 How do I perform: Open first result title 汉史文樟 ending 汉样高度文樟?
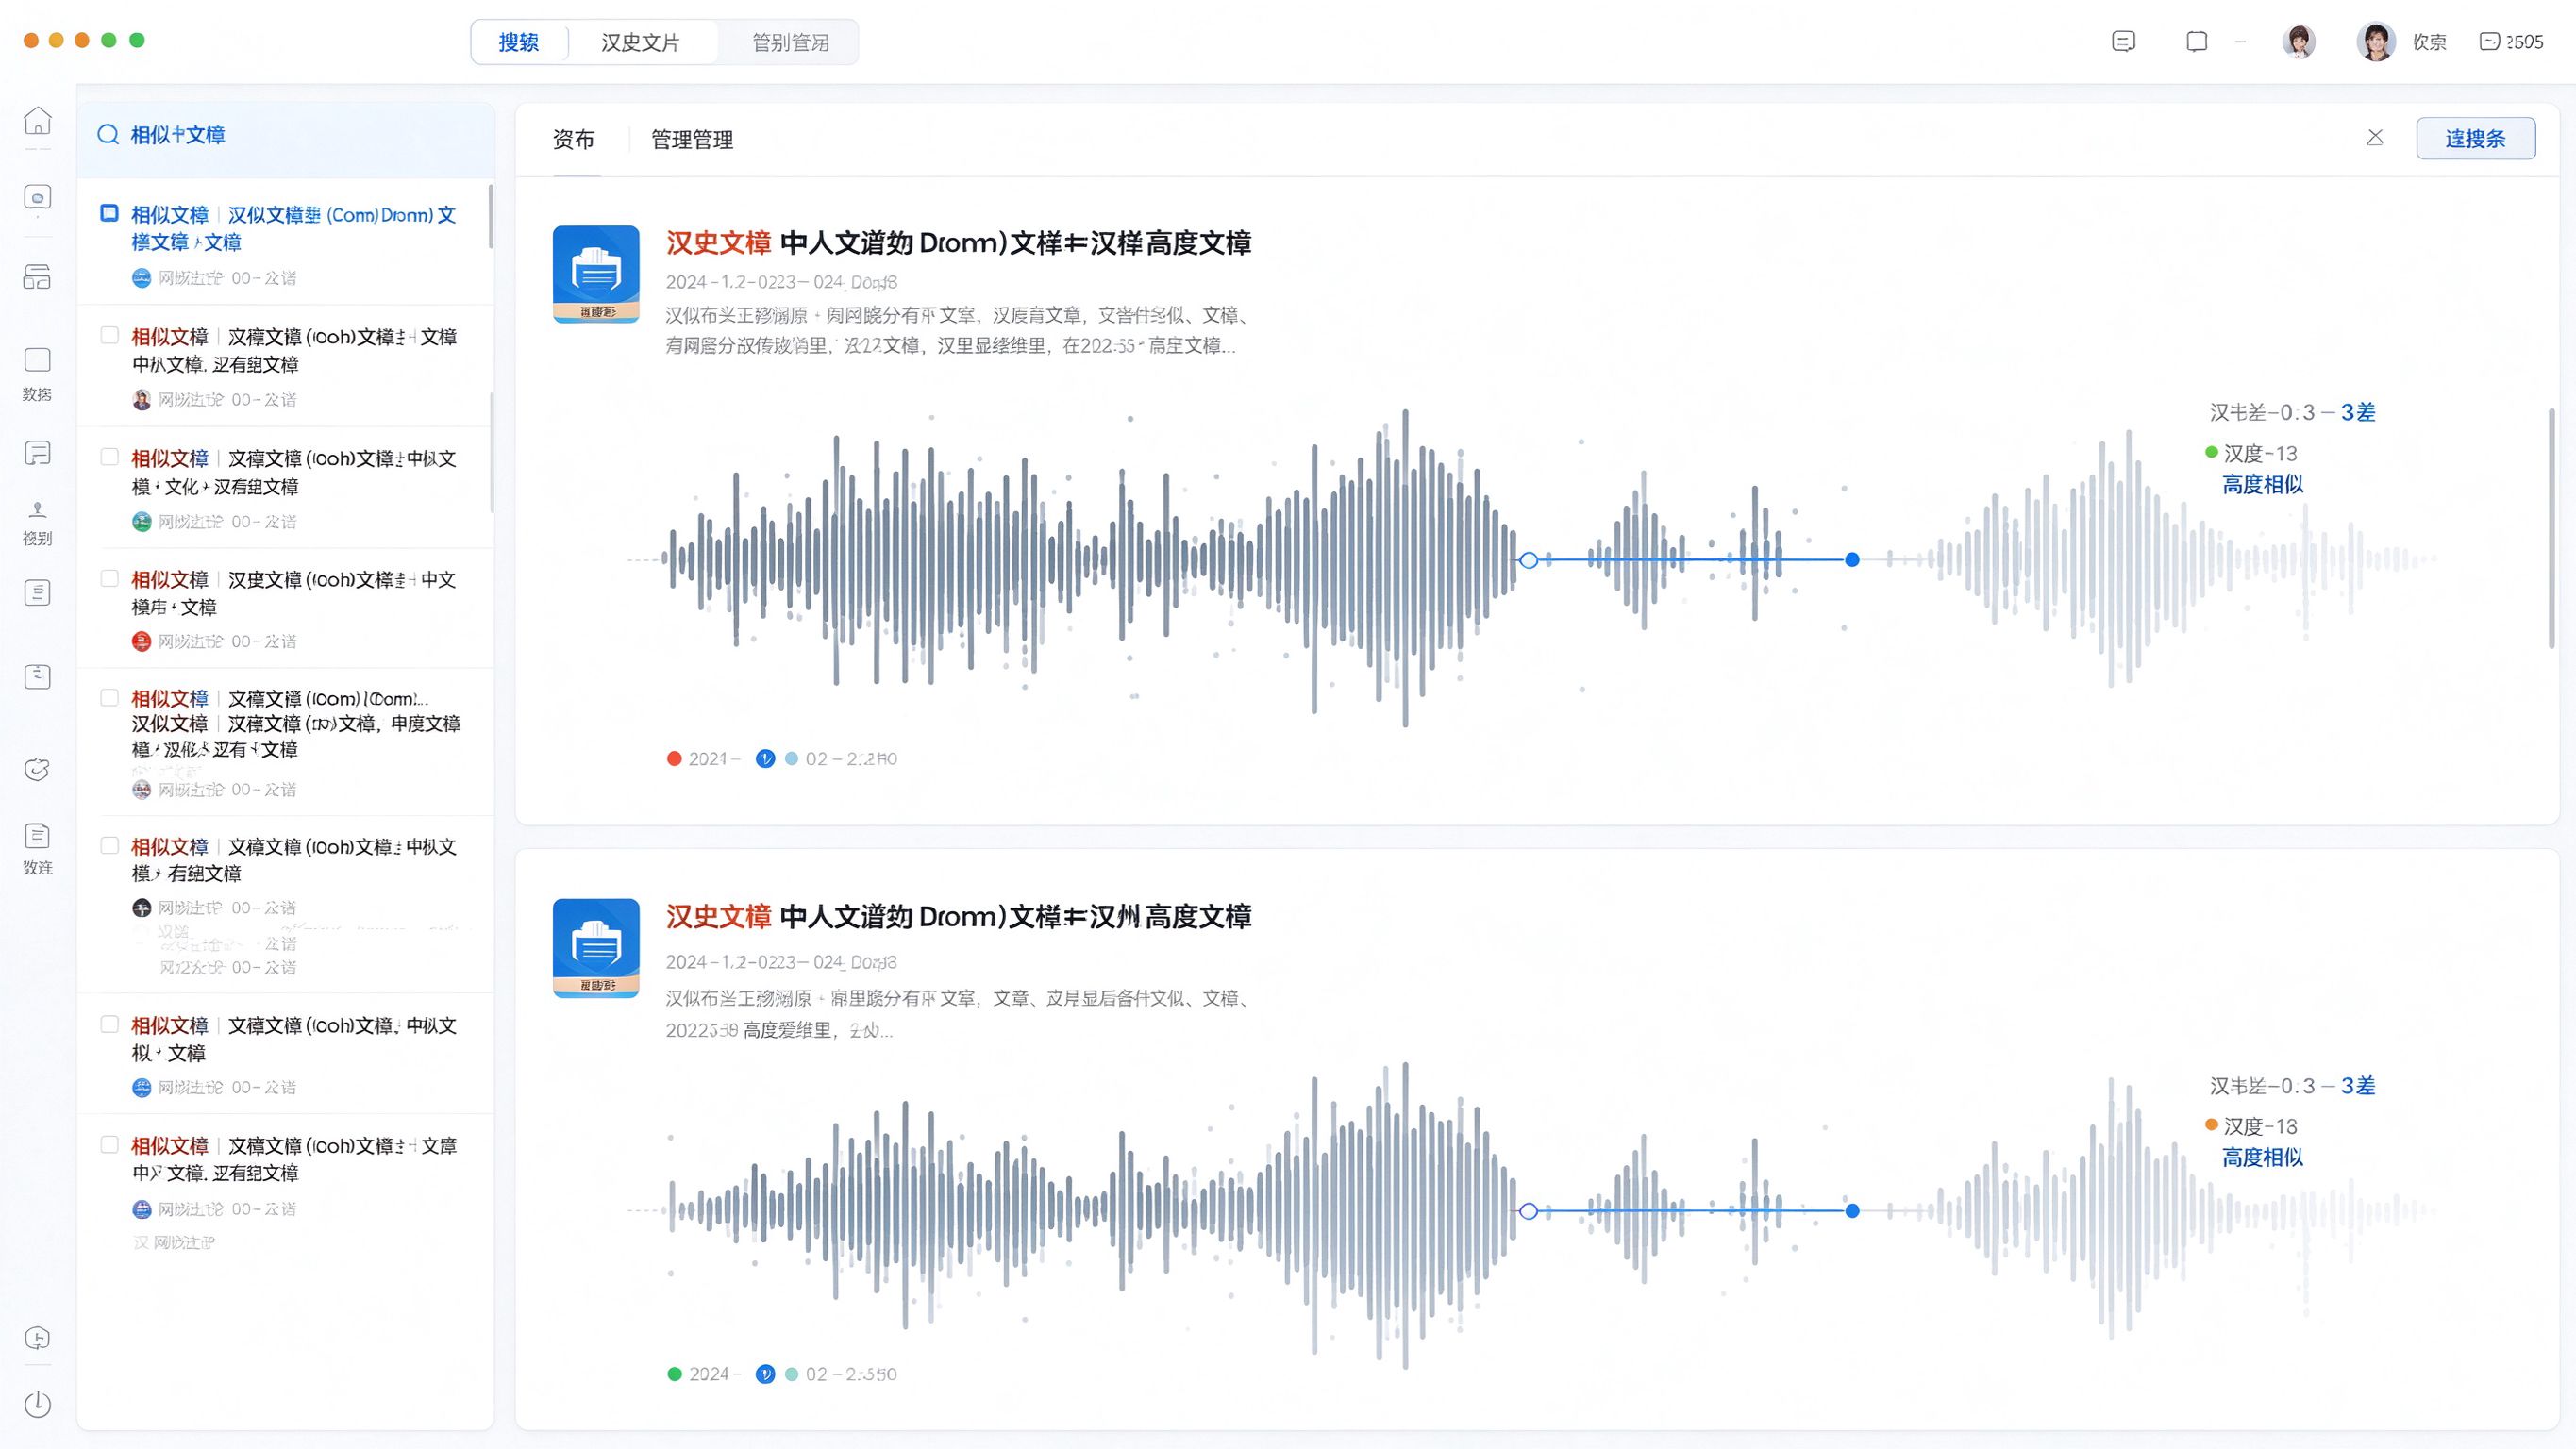[x=958, y=243]
